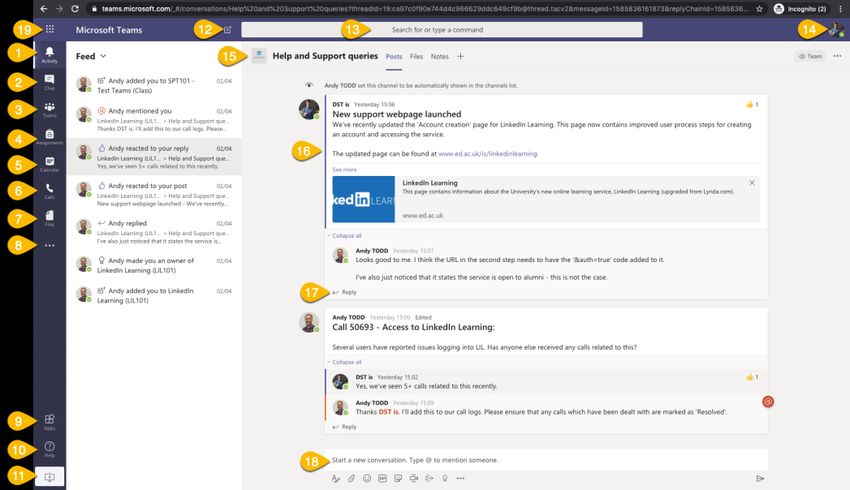Click the Call 50693 post title
Screen dimensions: 850x490
[x=413, y=327]
